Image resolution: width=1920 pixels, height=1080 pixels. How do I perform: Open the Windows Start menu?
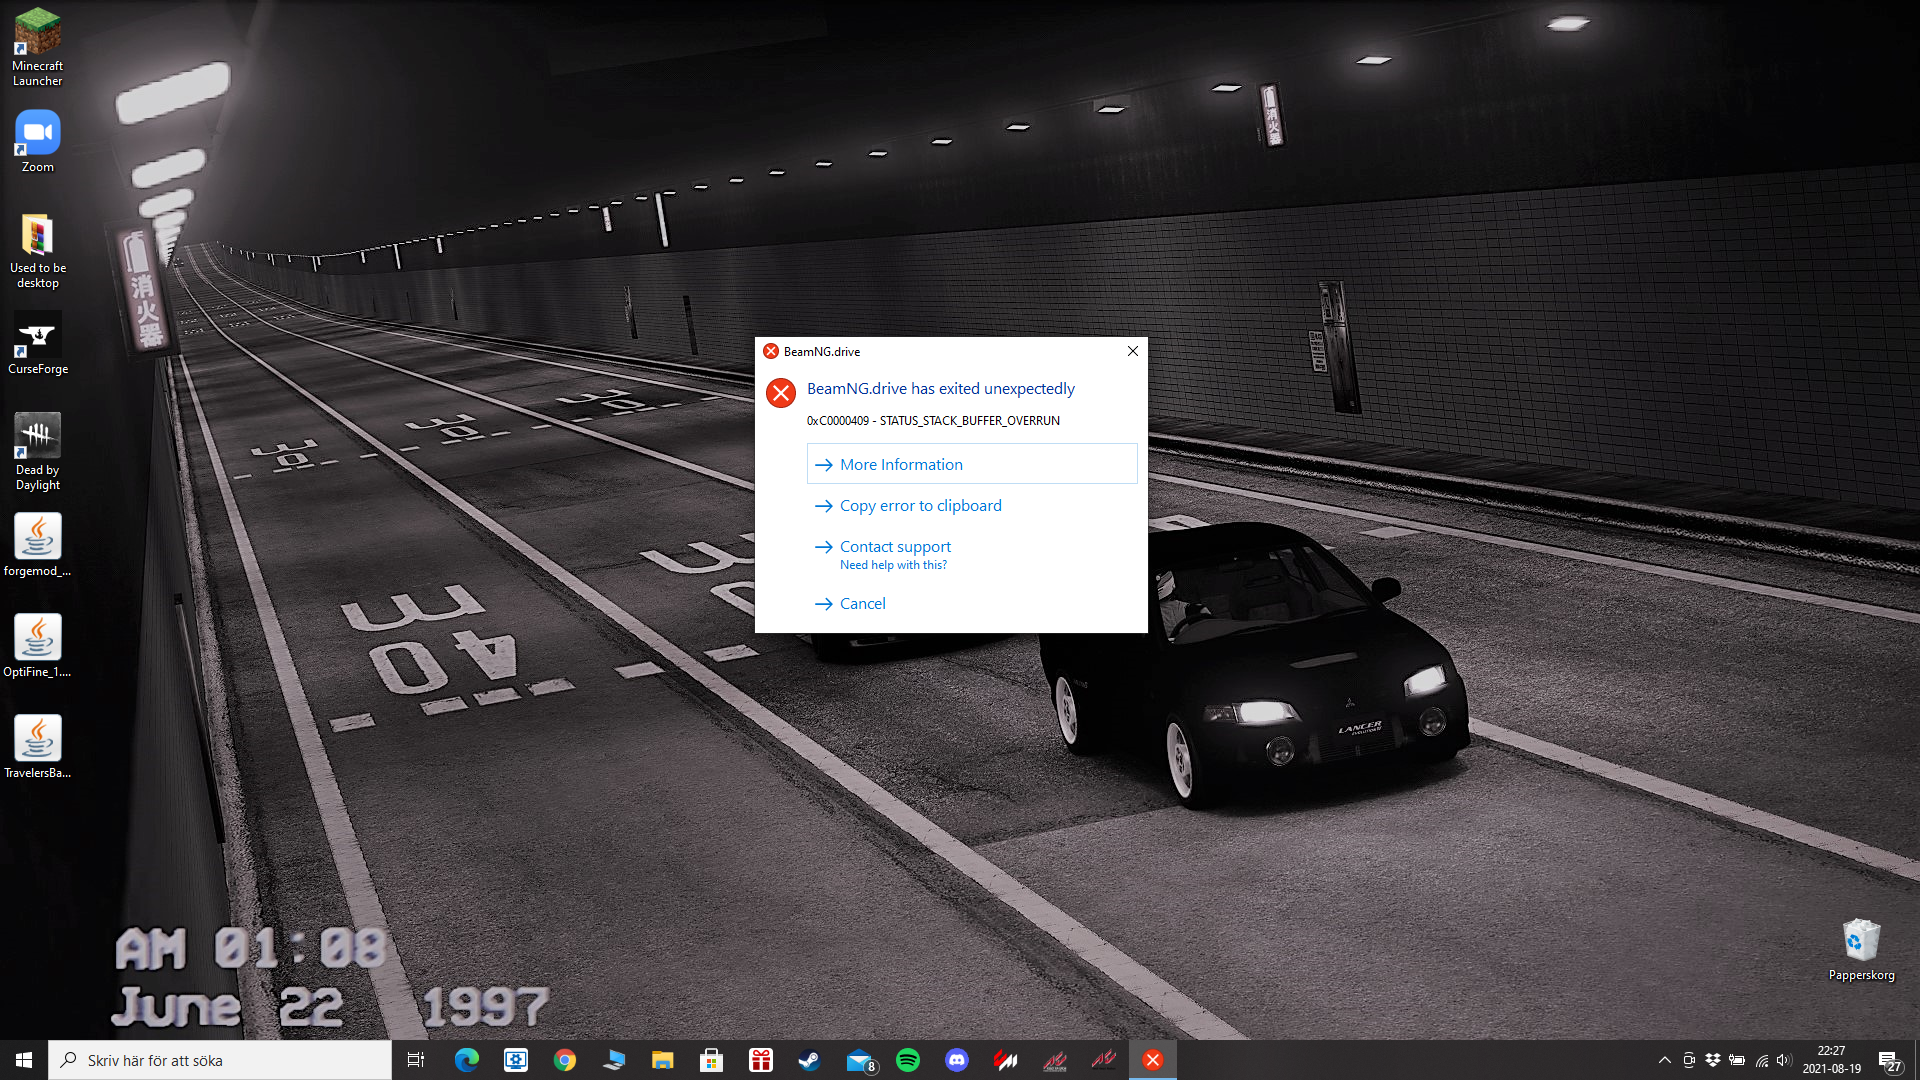pos(24,1060)
